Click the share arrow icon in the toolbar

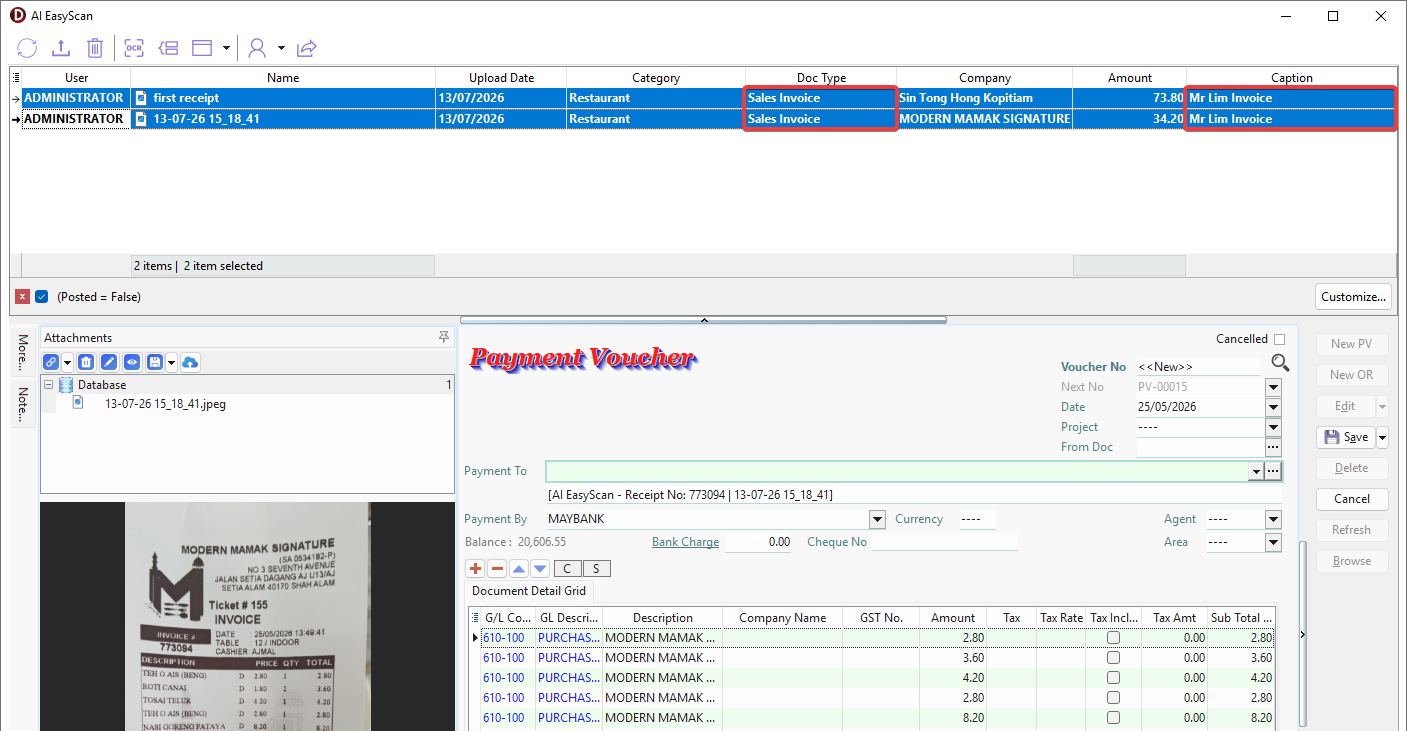coord(307,47)
